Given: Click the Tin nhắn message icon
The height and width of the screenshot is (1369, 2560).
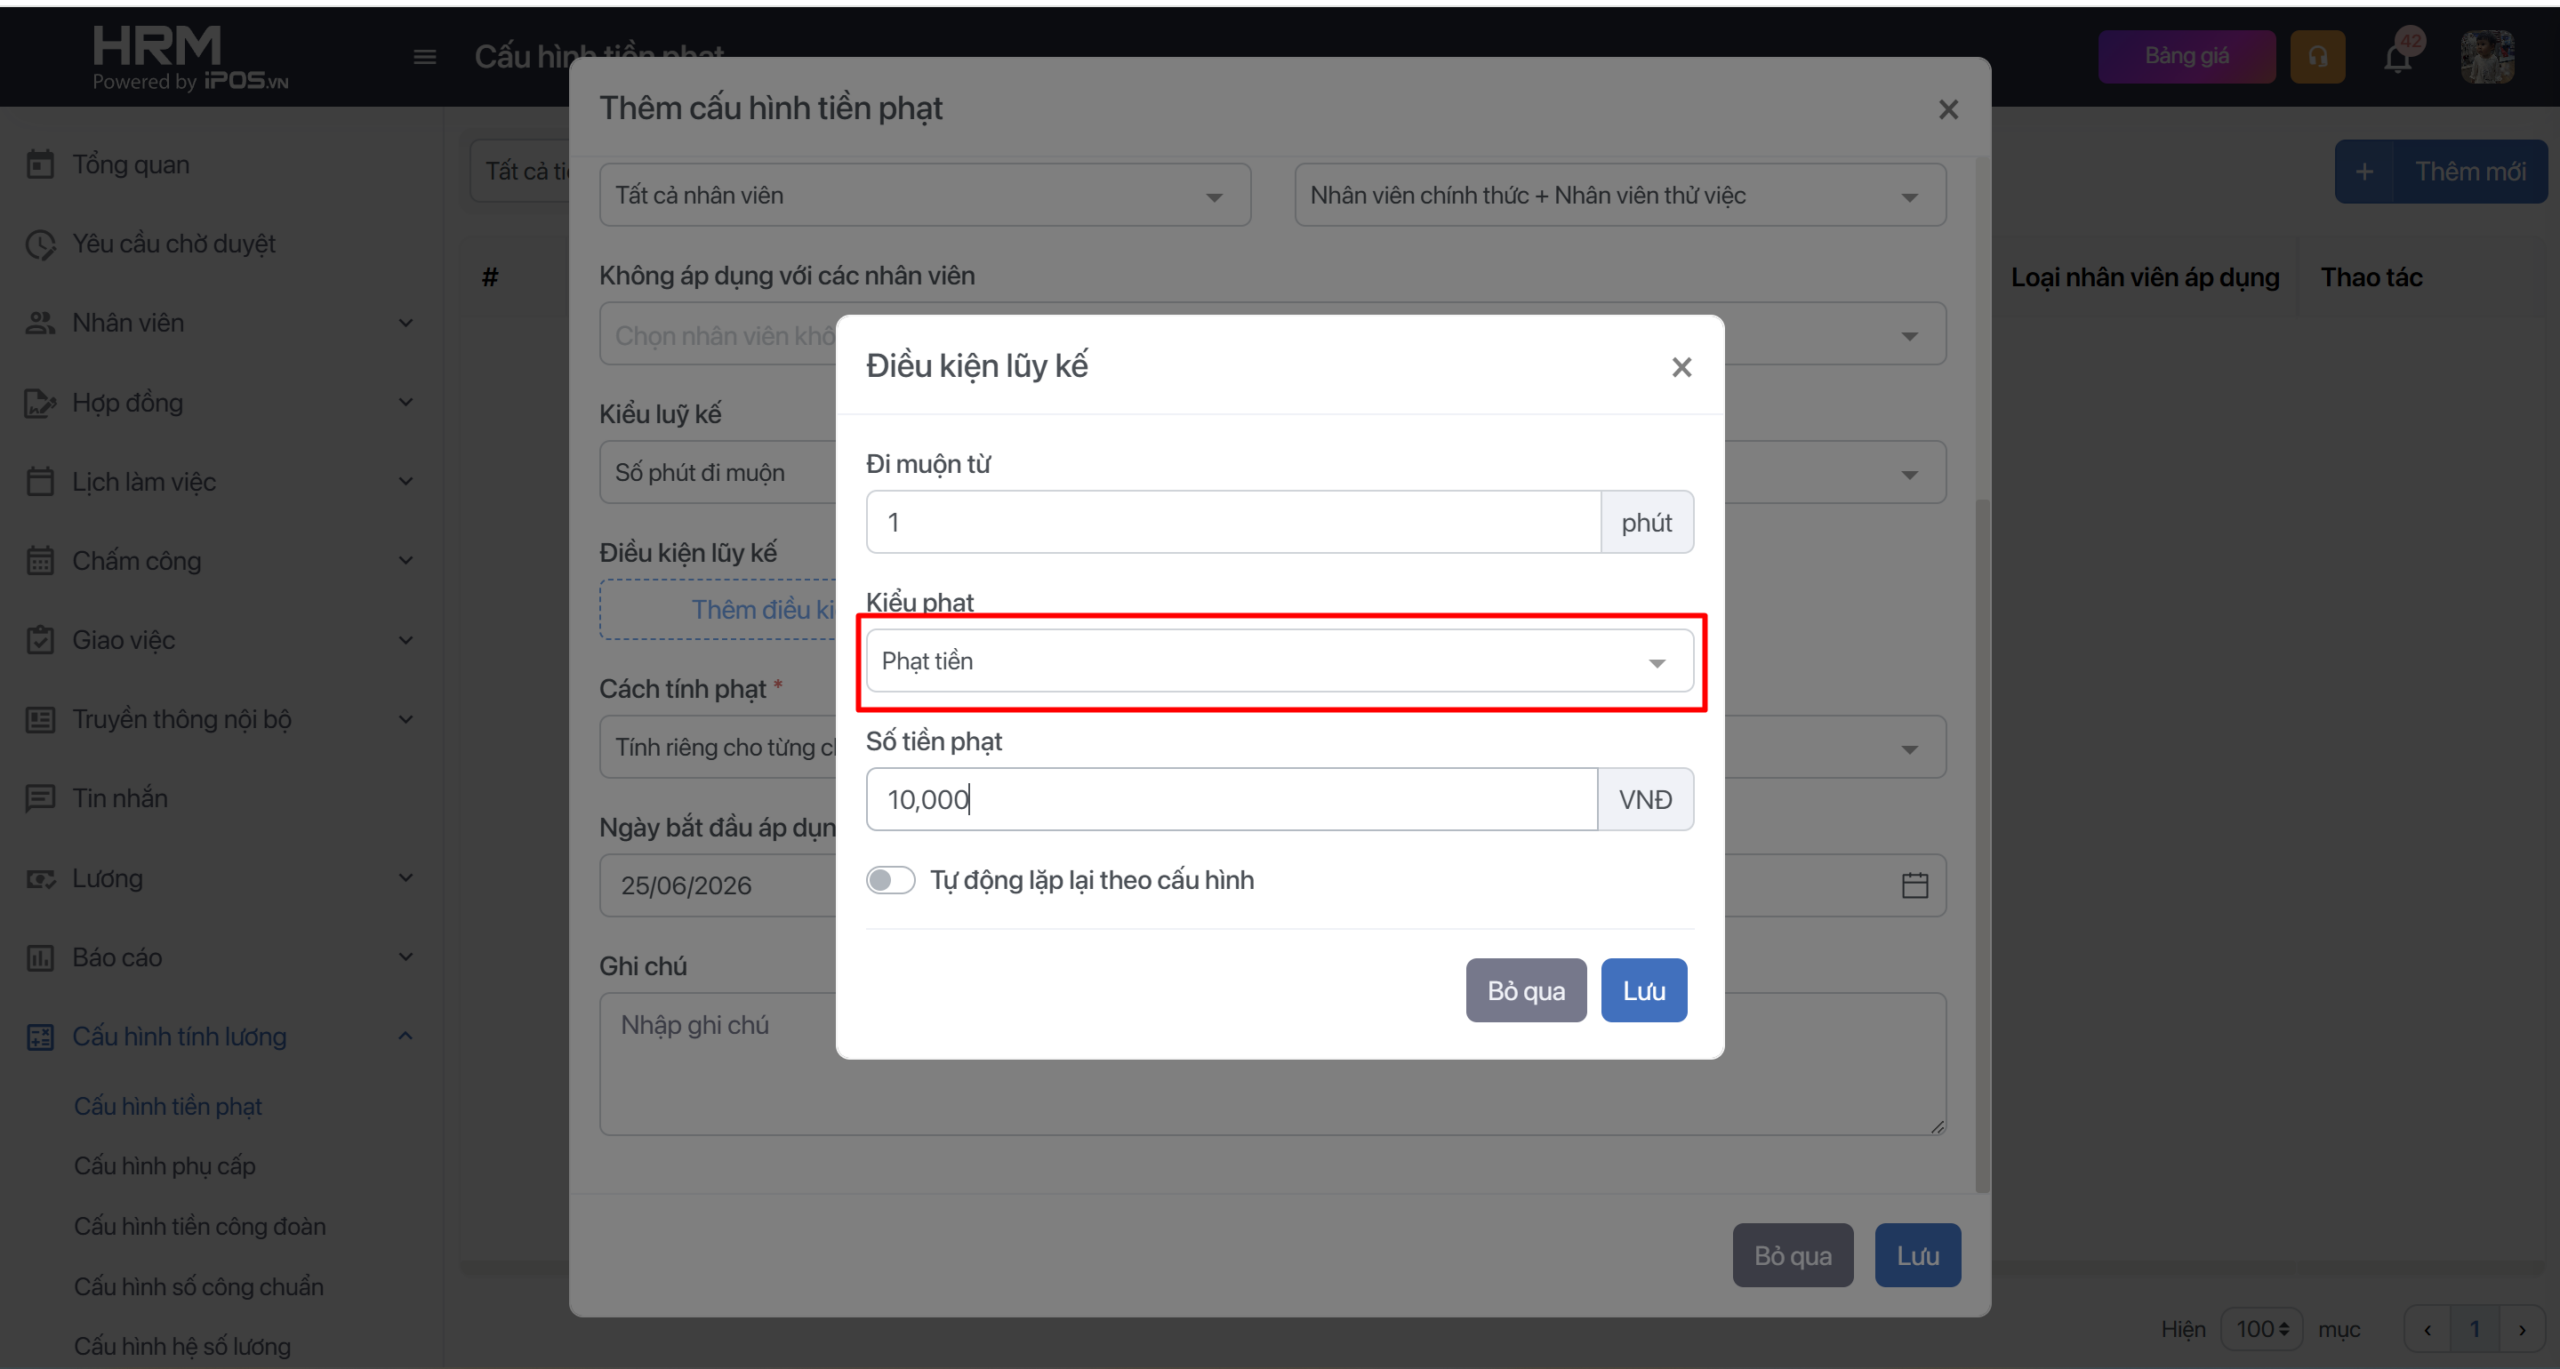Looking at the screenshot, I should (x=40, y=798).
